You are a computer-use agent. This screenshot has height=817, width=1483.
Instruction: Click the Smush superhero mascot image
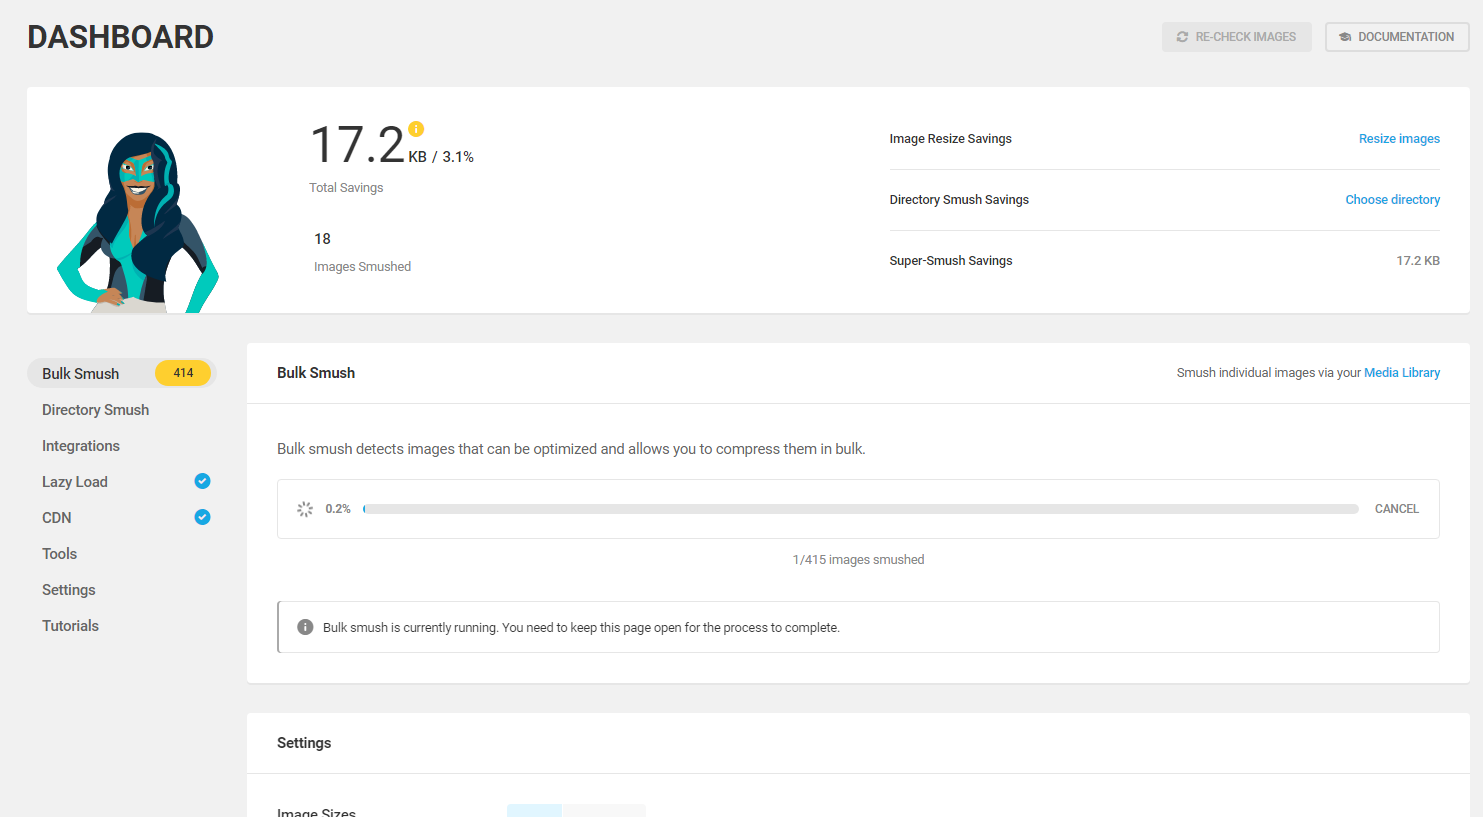[138, 223]
